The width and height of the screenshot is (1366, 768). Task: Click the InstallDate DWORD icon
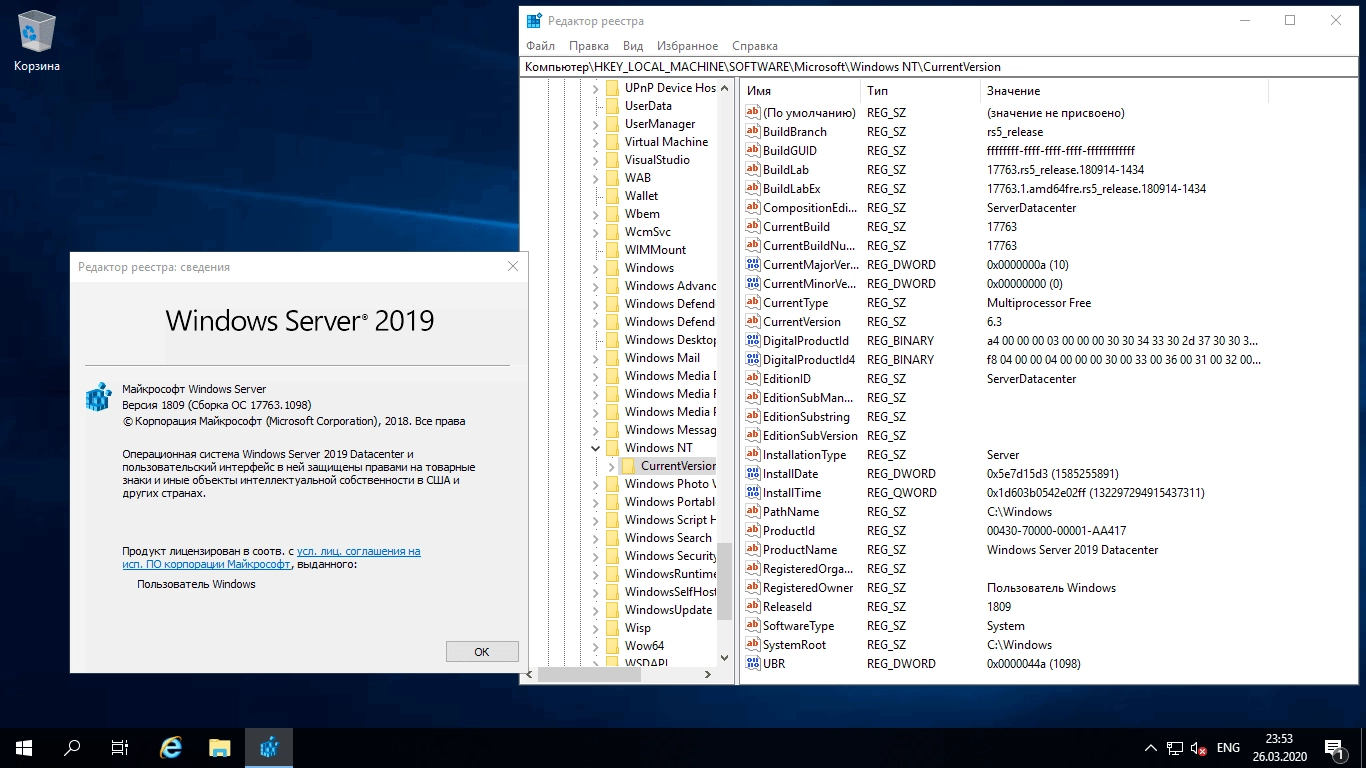tap(753, 474)
